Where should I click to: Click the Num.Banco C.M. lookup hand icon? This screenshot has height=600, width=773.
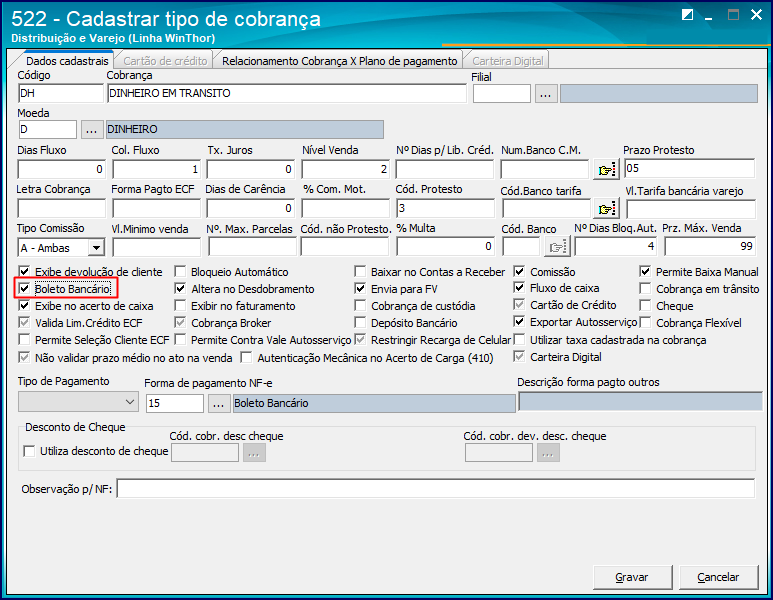point(606,170)
